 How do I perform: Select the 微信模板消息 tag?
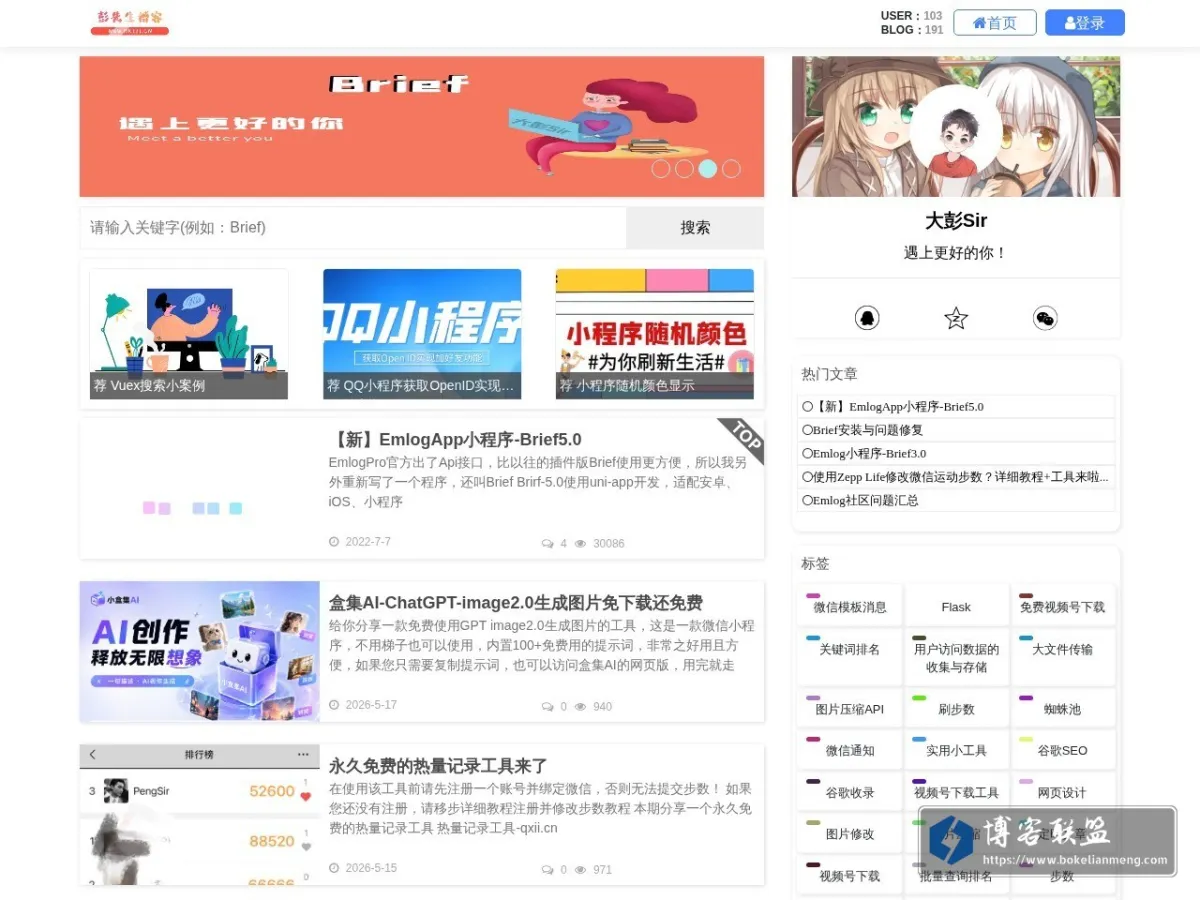(850, 606)
